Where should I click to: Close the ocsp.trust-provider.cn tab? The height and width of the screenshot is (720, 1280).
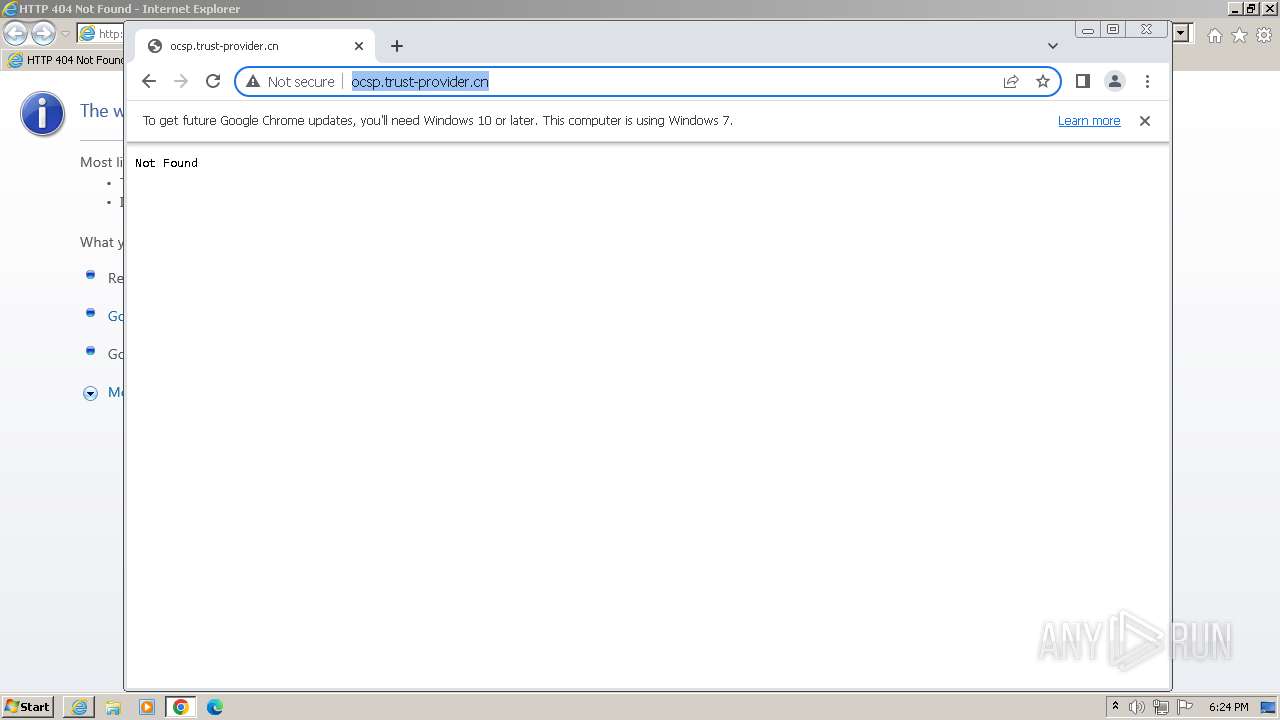click(x=359, y=46)
